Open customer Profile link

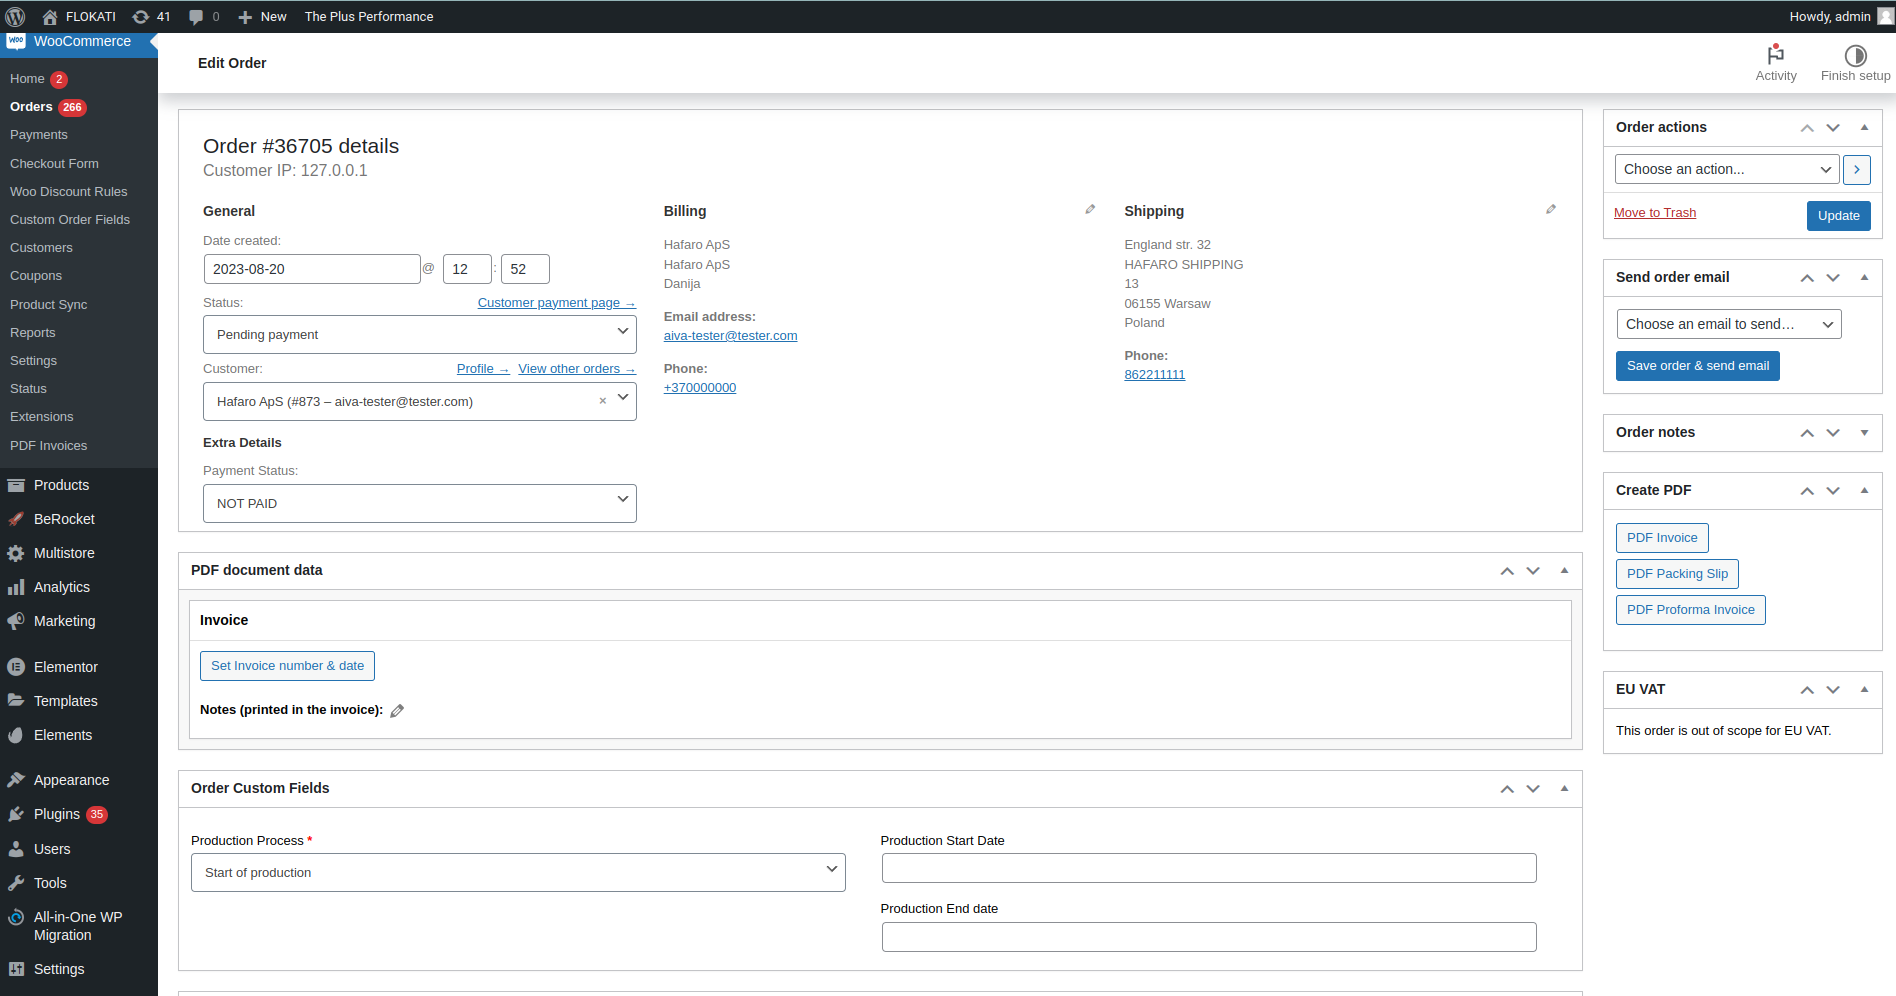[483, 369]
